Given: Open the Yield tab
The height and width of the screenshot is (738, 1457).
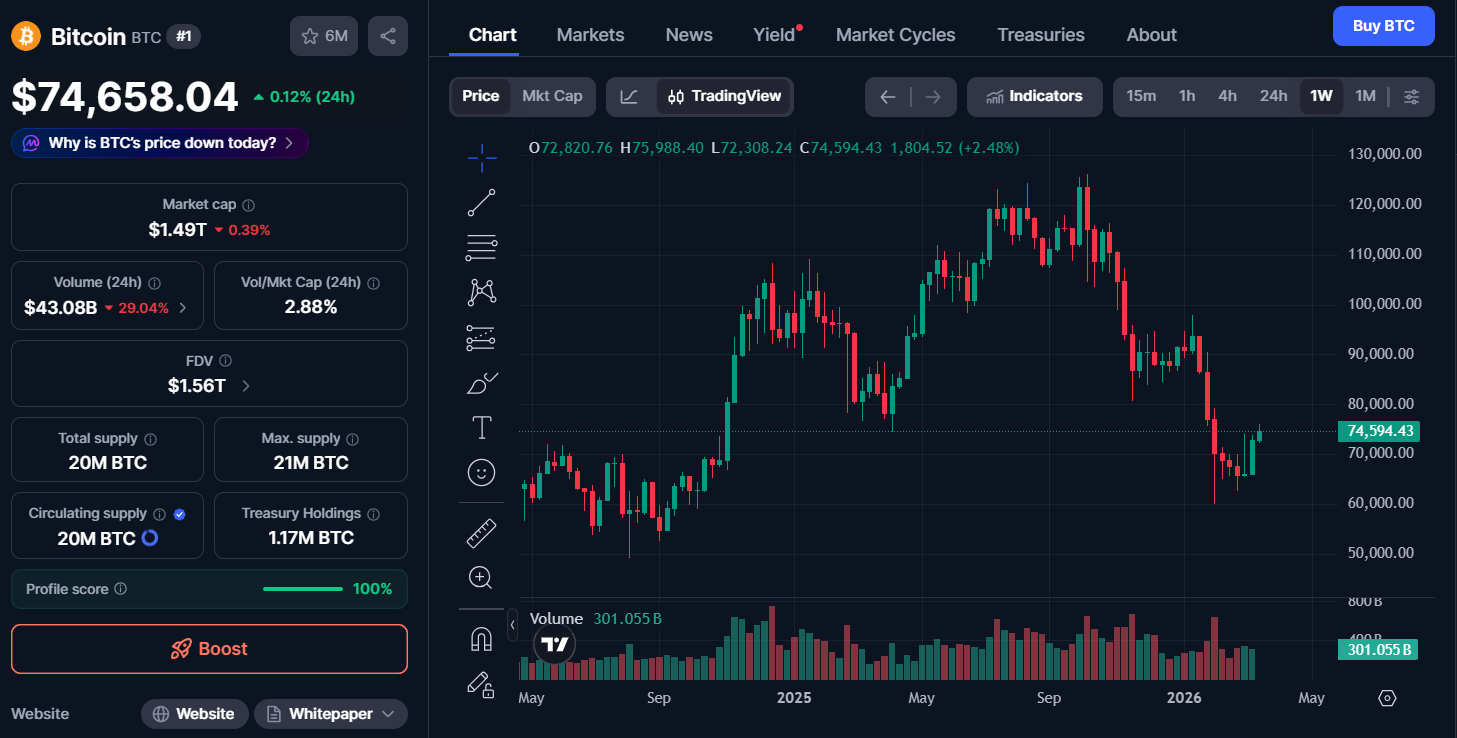Looking at the screenshot, I should (774, 35).
